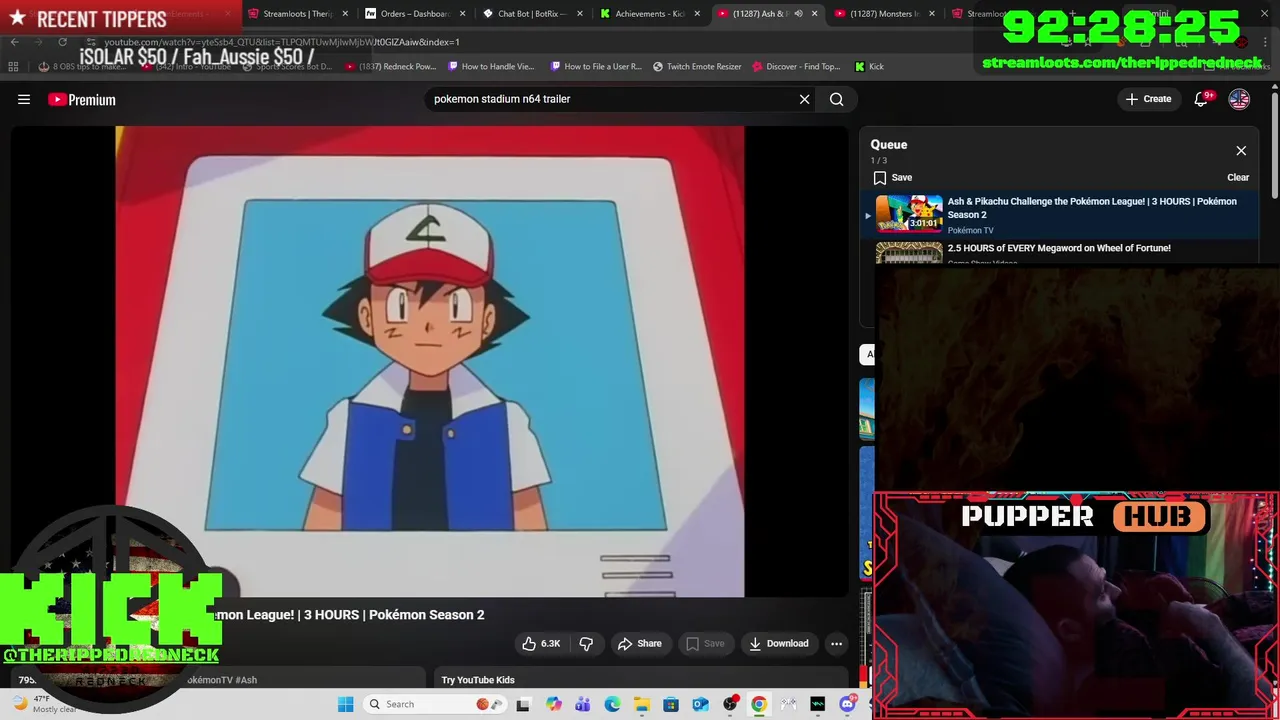Open YouTube notifications bell
This screenshot has width=1280, height=720.
(1202, 99)
